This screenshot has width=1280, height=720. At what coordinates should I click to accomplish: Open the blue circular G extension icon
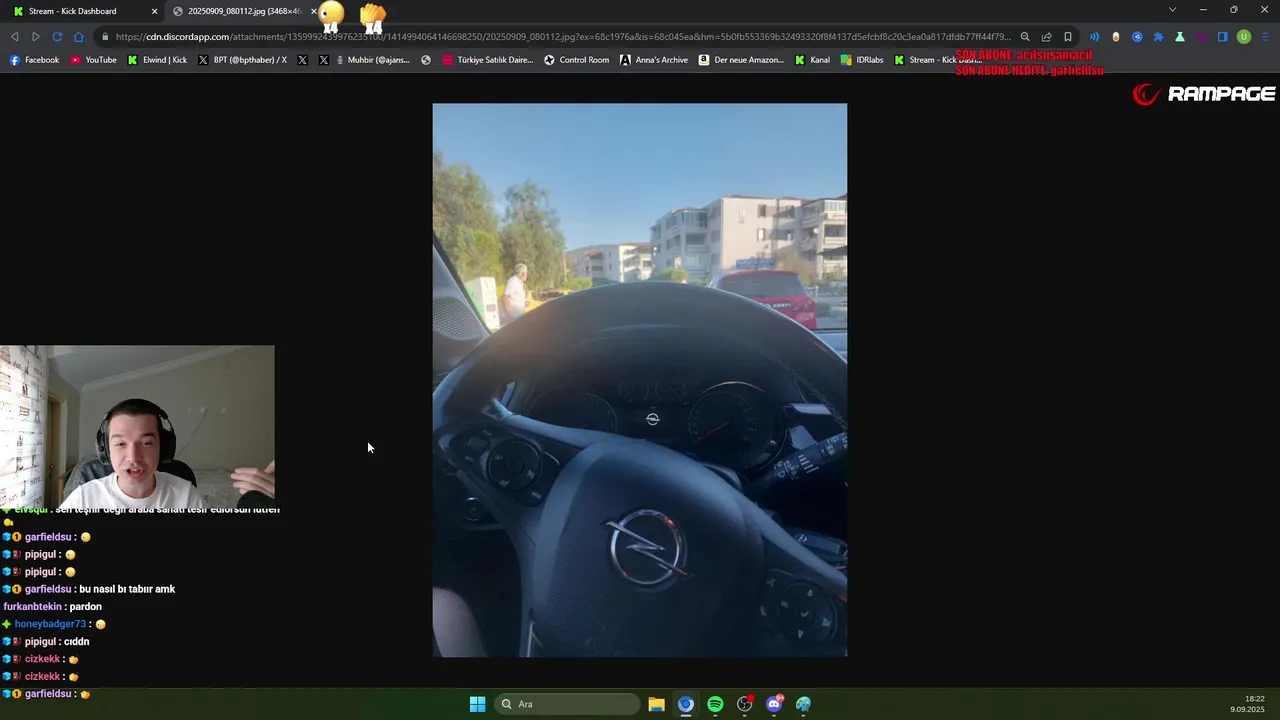click(1137, 37)
